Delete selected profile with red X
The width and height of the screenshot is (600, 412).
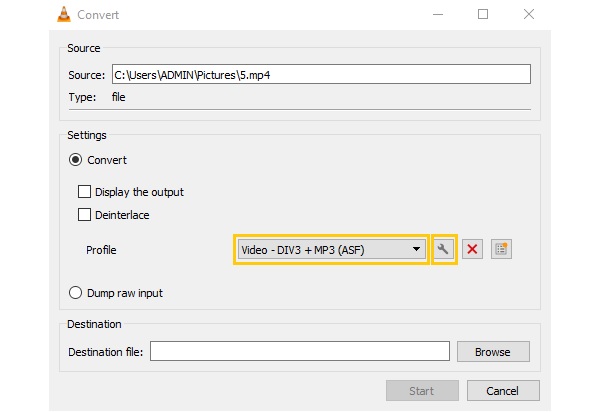[x=472, y=249]
